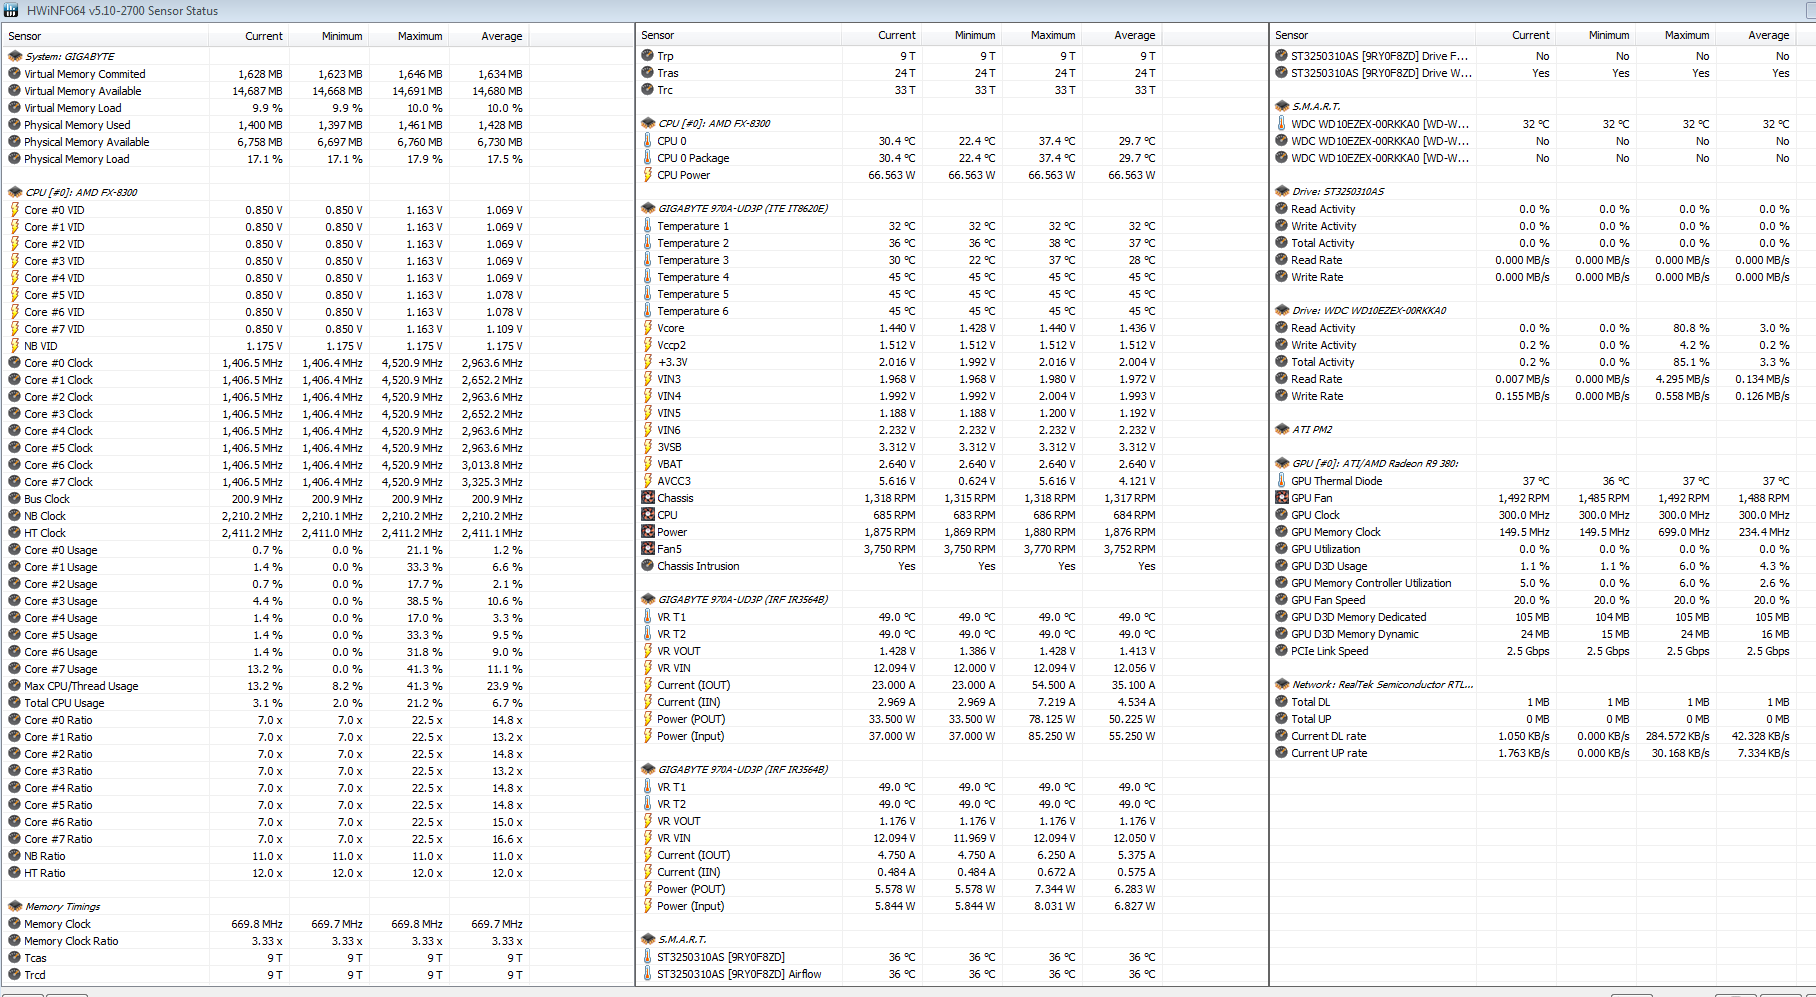Click the thermometer icon beside CPU 0 Package
This screenshot has width=1816, height=997.
[647, 158]
